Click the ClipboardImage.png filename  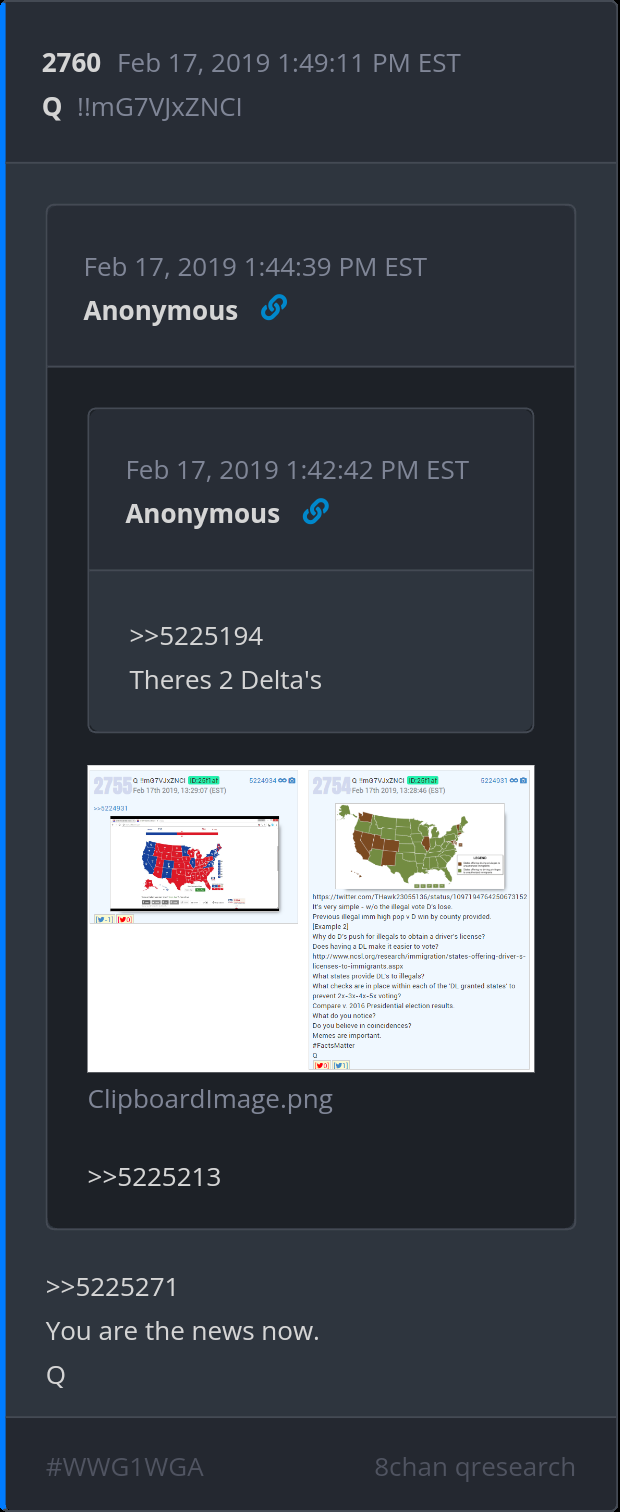(x=210, y=1100)
